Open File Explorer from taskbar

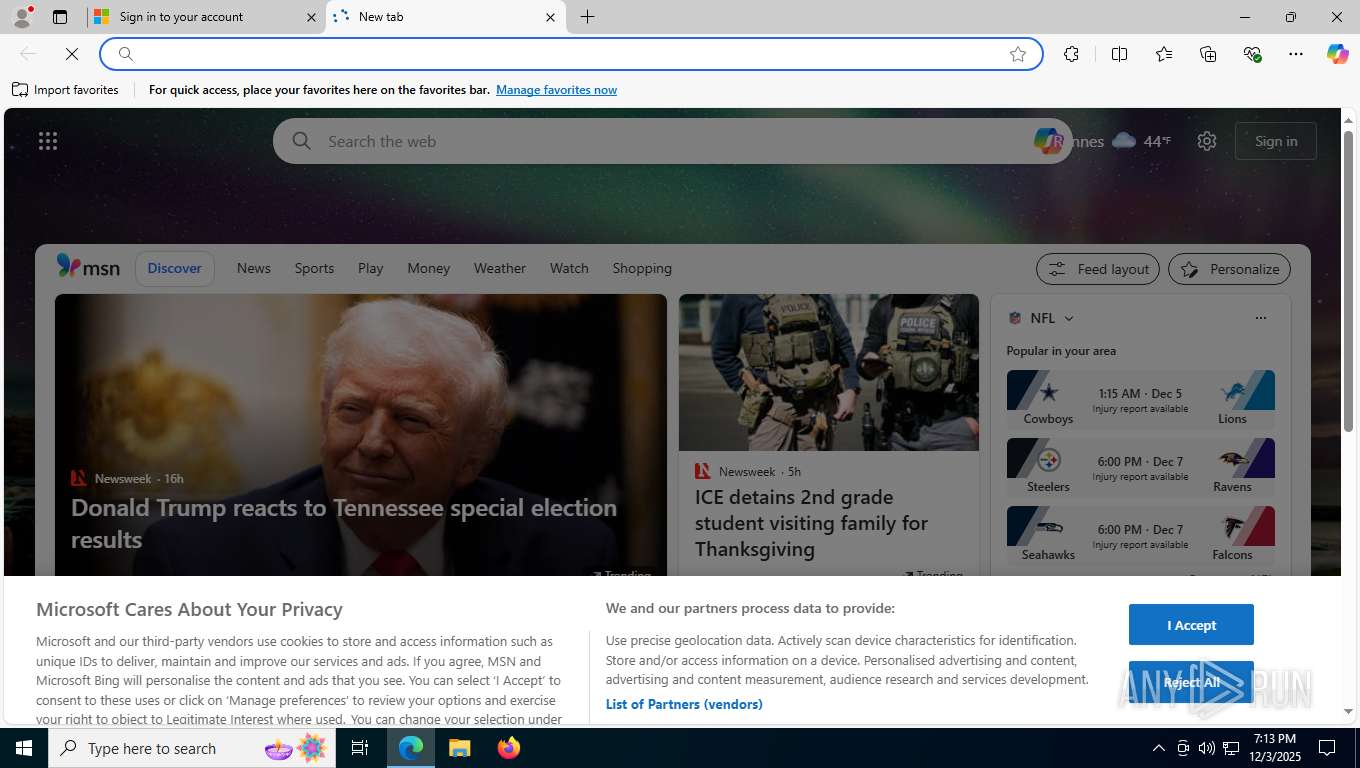coord(459,748)
